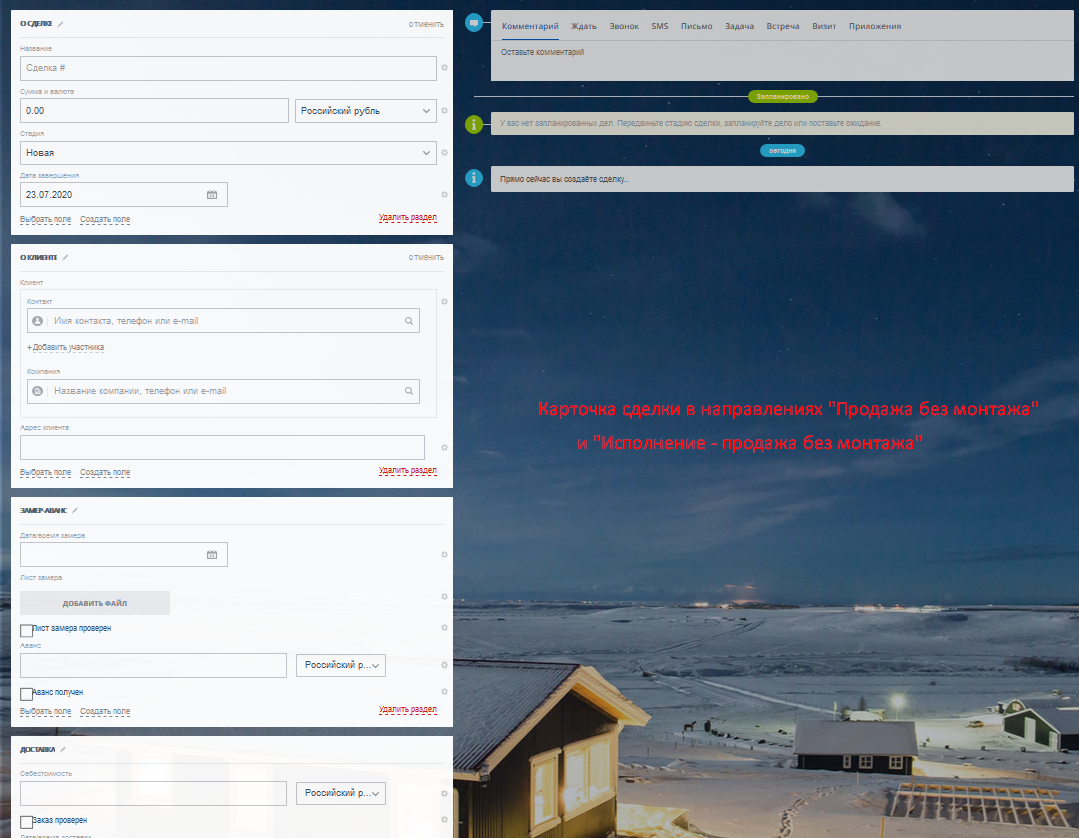The image size is (1079, 838).
Task: Click Создать поле in ЗАМЕР-АВАНС section
Action: coord(105,711)
